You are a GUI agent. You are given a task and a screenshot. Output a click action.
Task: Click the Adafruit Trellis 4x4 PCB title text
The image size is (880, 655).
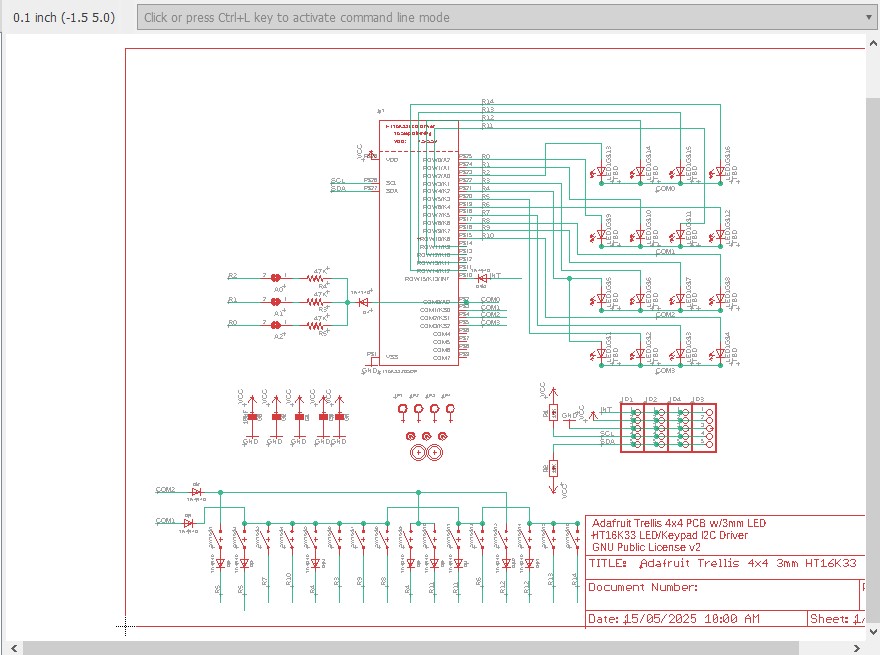pos(679,523)
